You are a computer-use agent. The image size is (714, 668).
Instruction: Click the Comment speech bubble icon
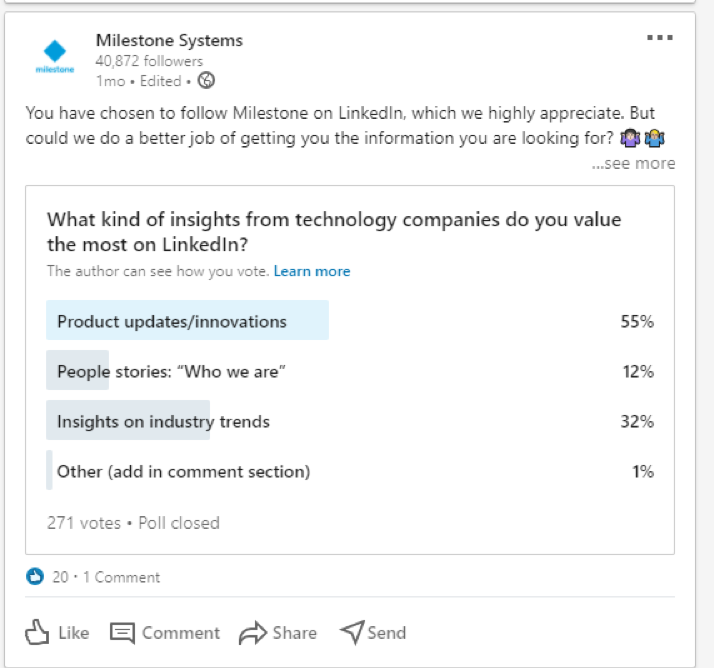(122, 633)
